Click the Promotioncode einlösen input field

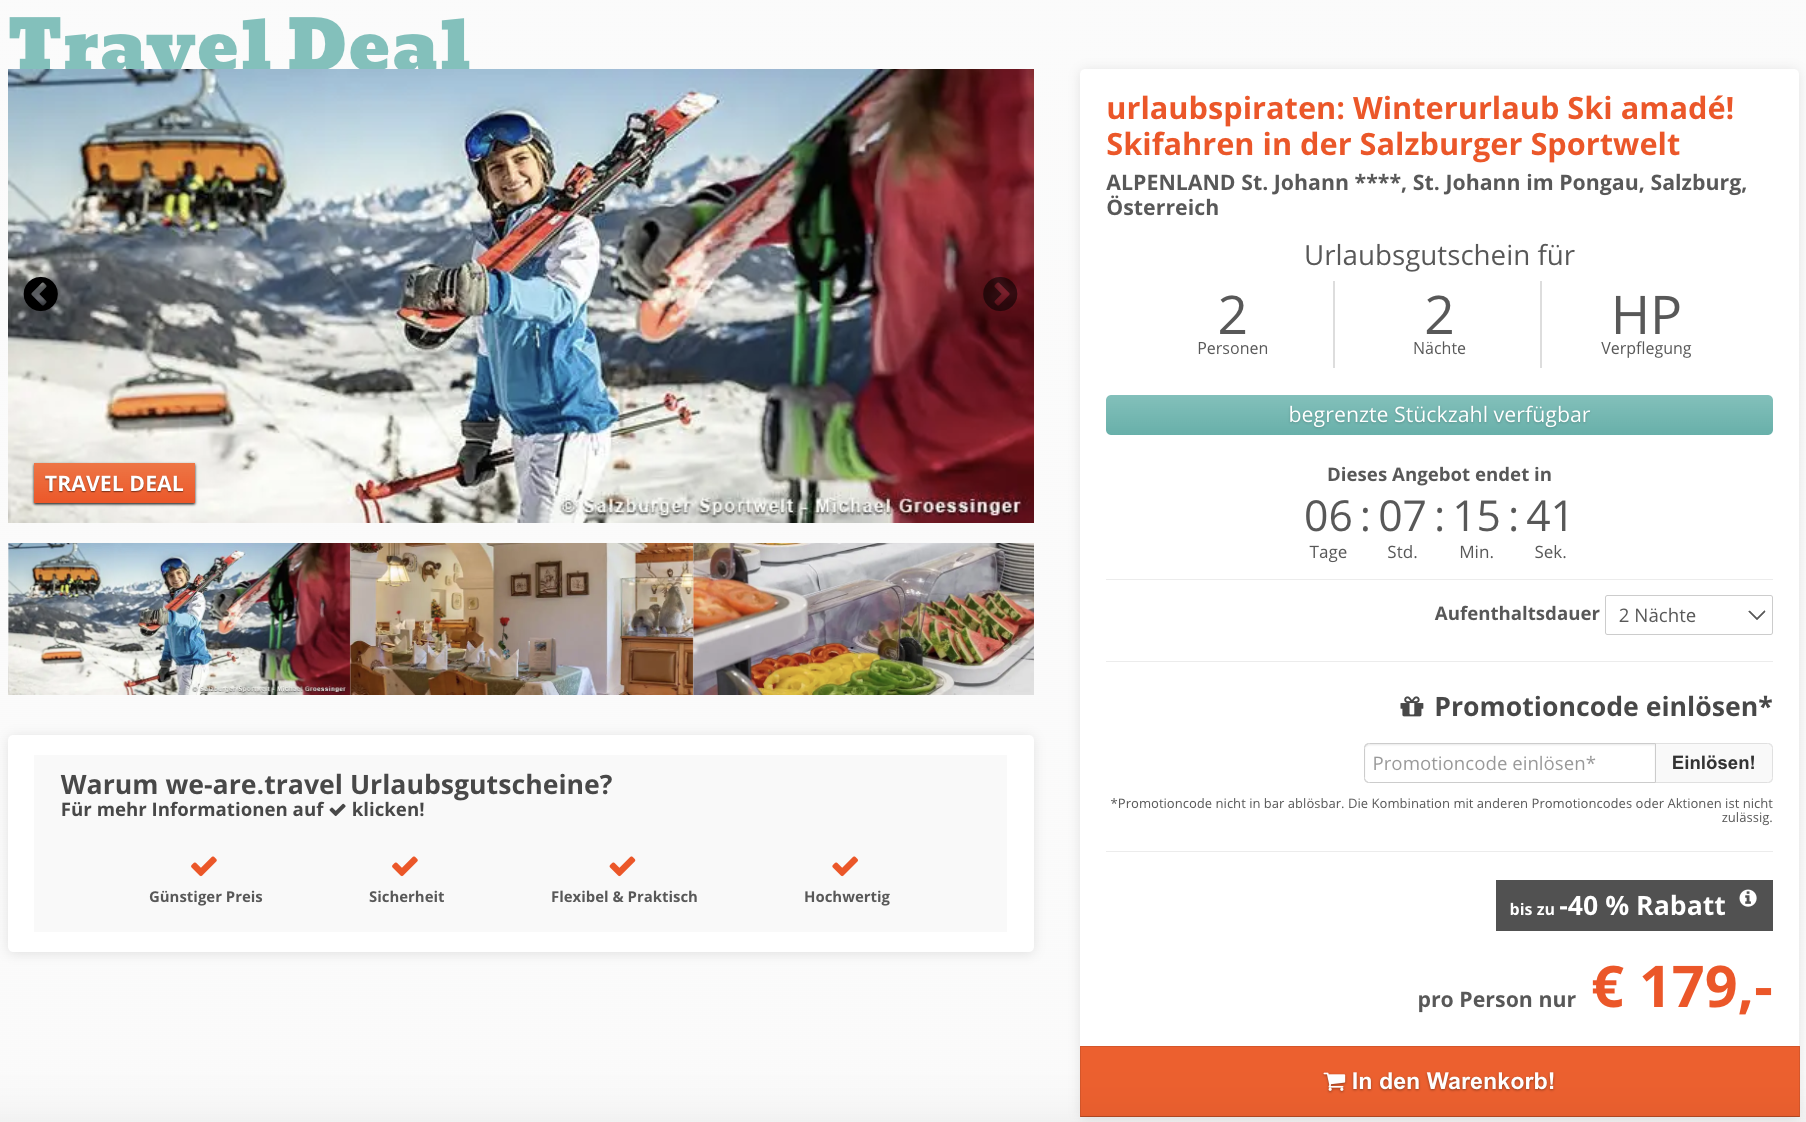[1510, 763]
